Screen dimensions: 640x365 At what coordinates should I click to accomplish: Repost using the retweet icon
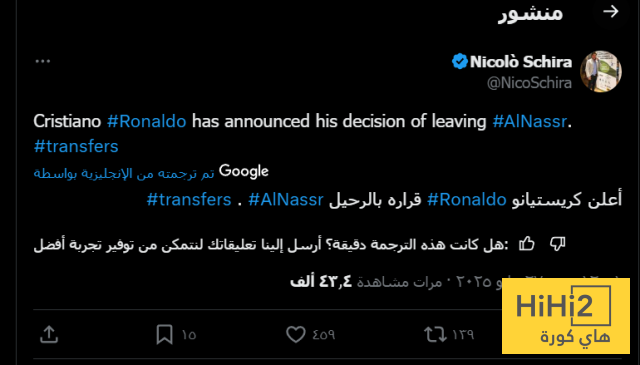[435, 334]
